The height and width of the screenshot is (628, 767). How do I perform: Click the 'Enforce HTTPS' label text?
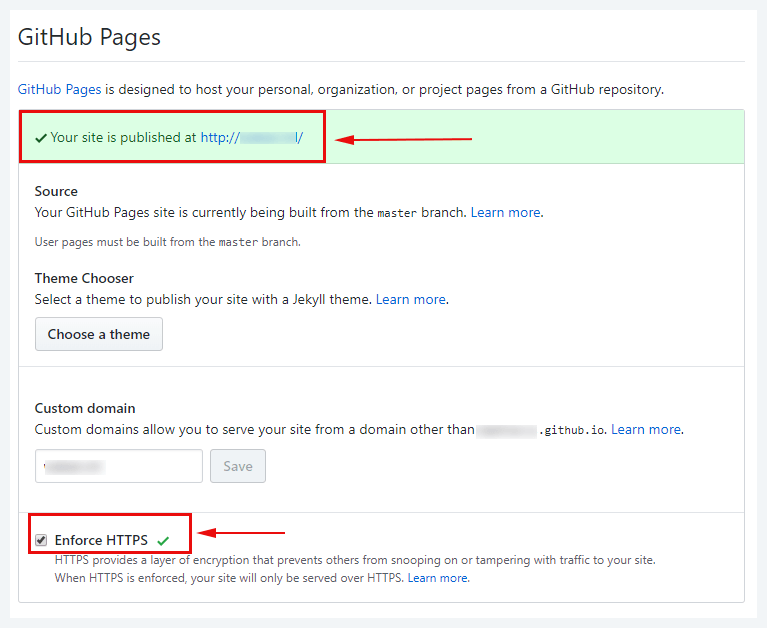coord(101,540)
